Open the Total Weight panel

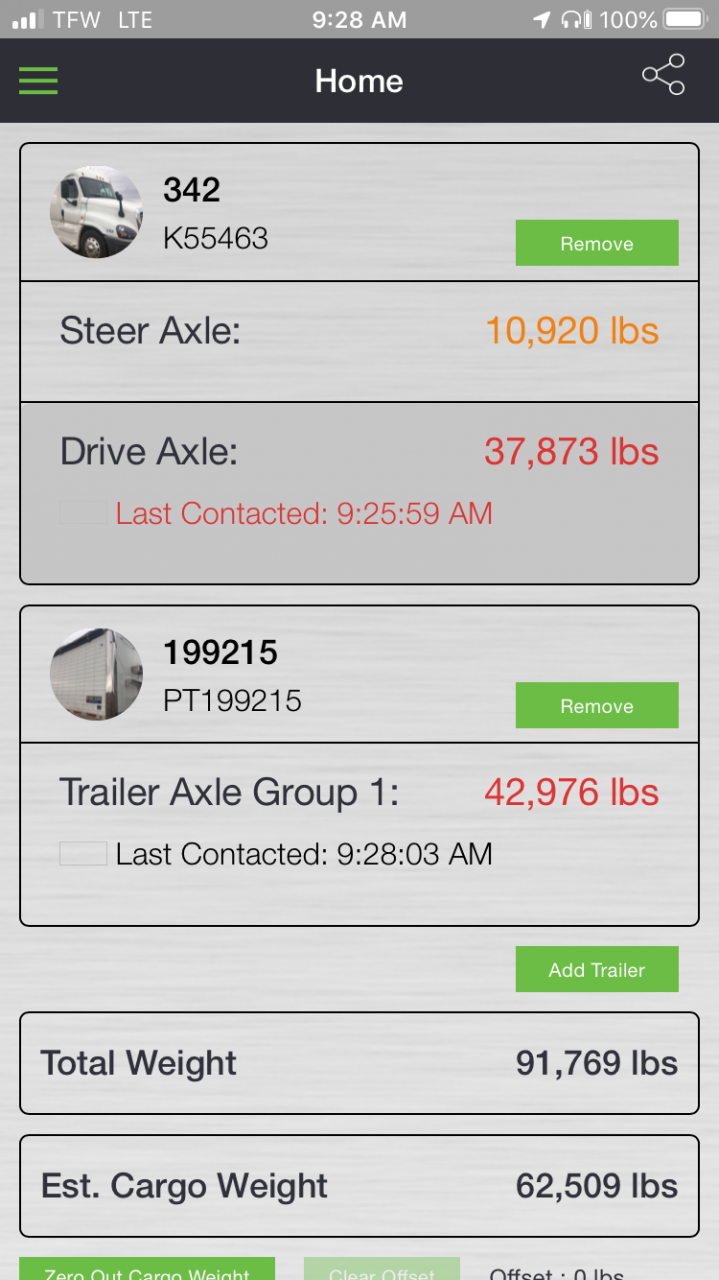359,1063
